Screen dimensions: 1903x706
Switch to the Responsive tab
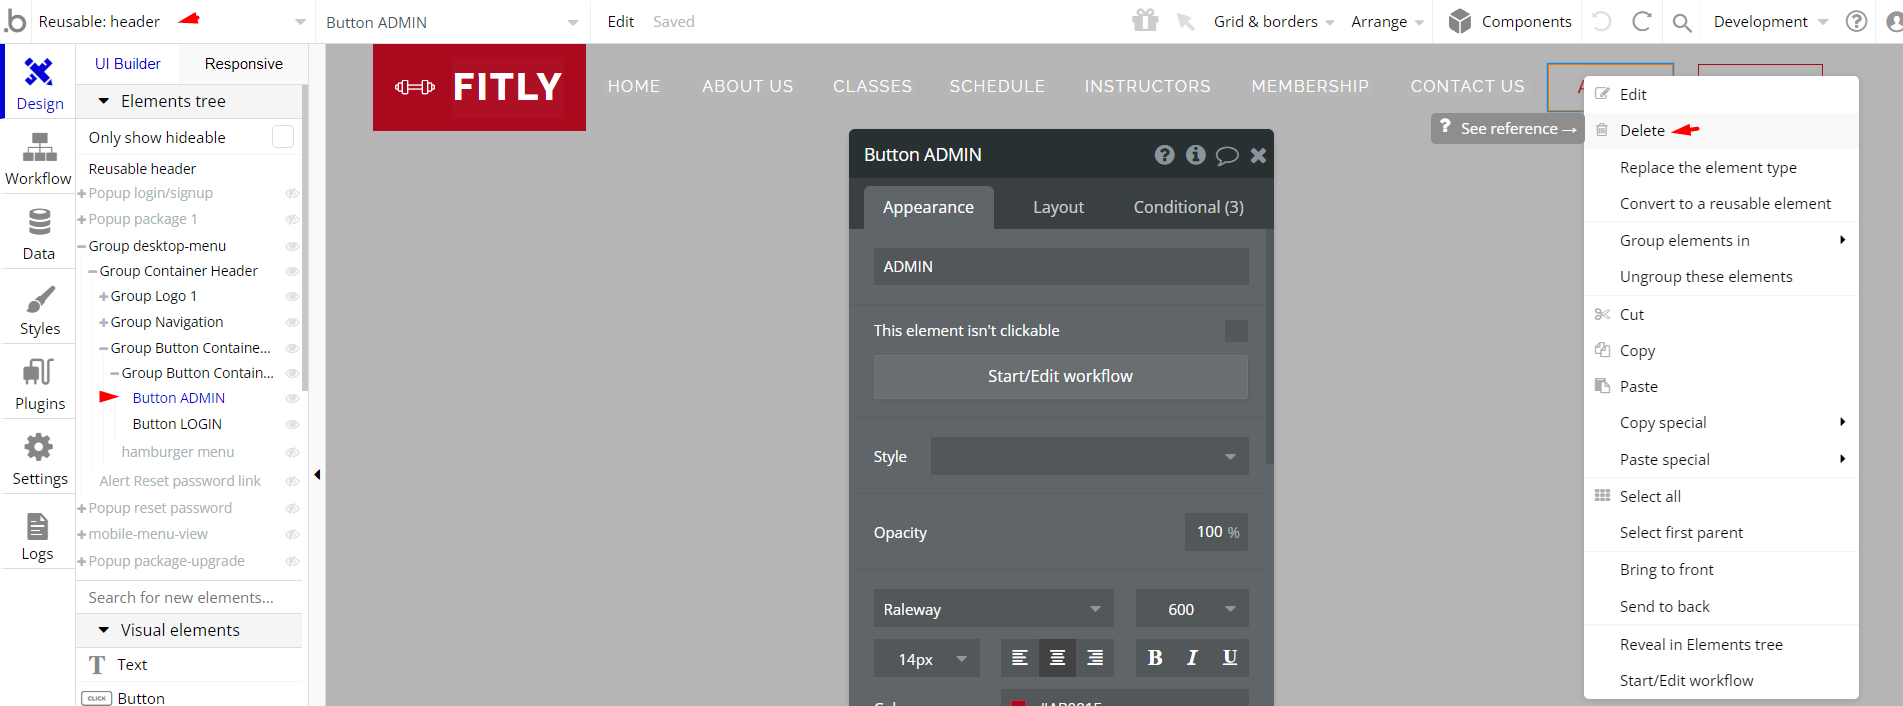point(243,64)
